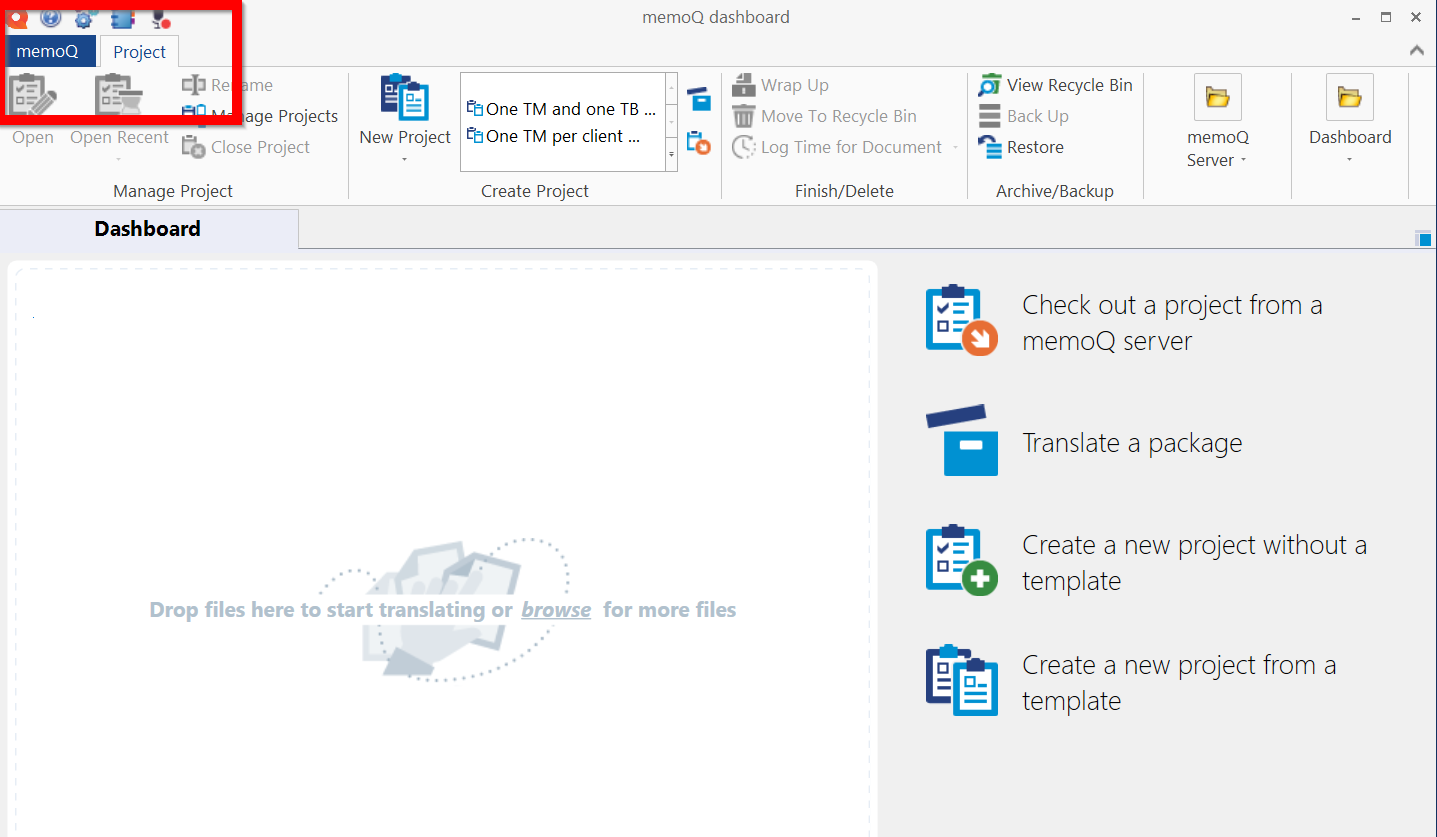Choose 'One TM and one TB' template
The height and width of the screenshot is (837, 1437).
[562, 109]
